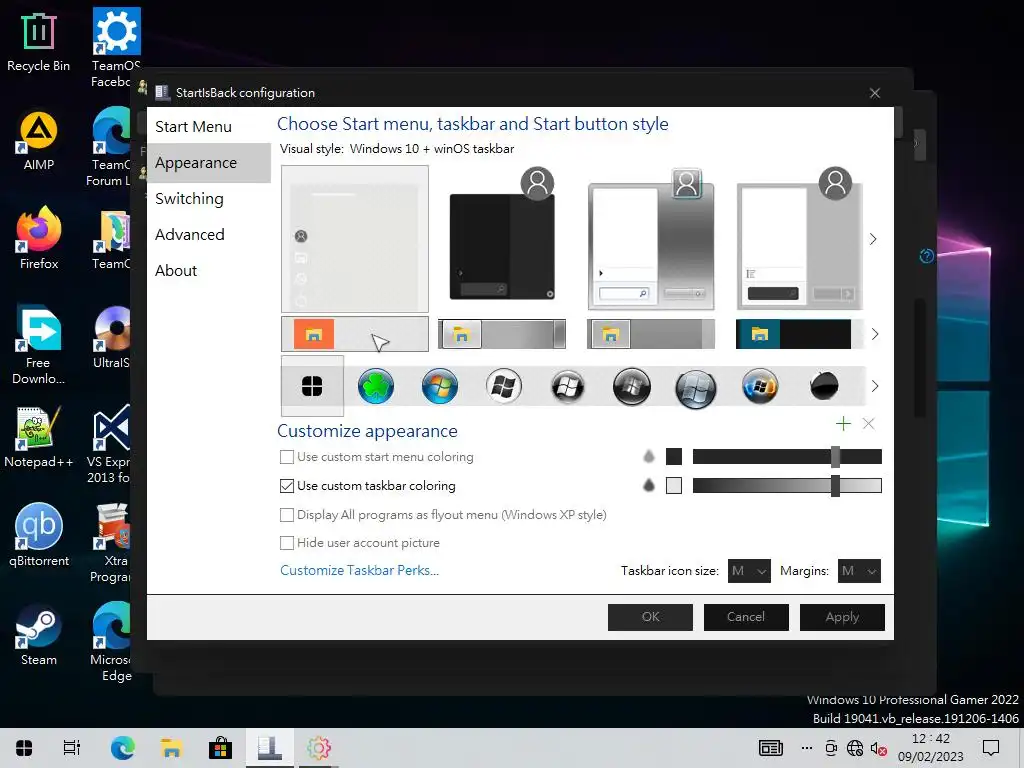The image size is (1024, 768).
Task: Open the taskbar Start button
Action: click(x=24, y=748)
